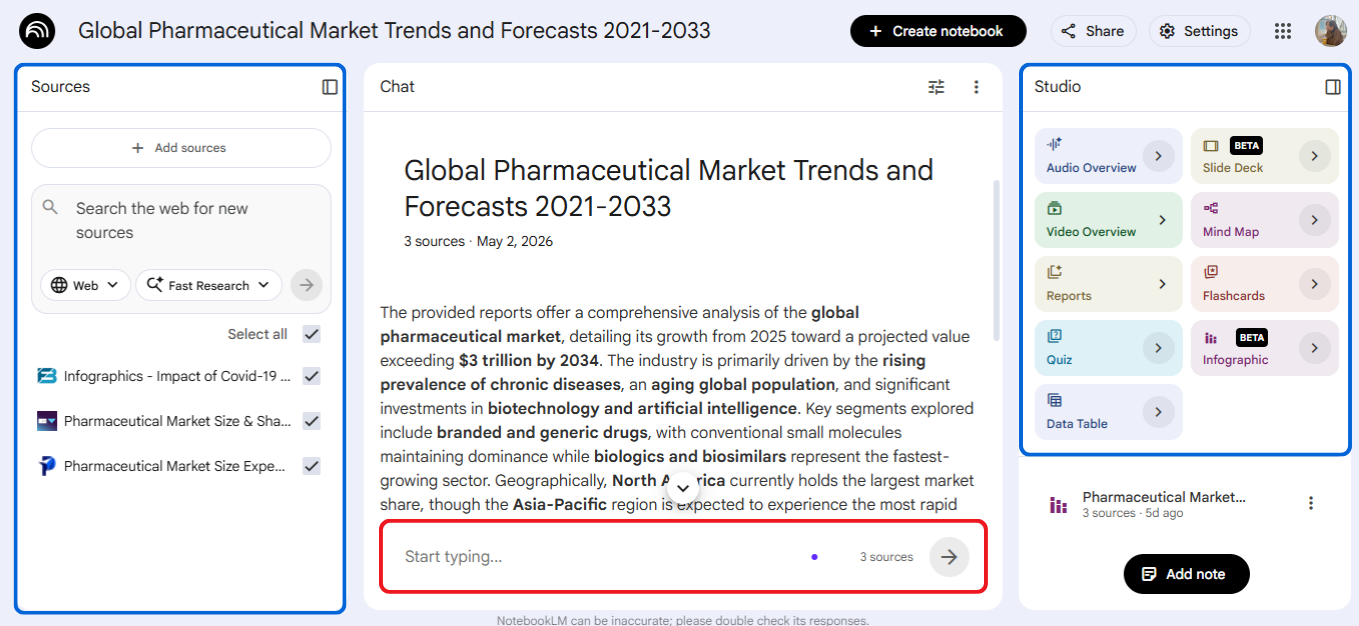Open the Fast Research mode dropdown
Image resolution: width=1359 pixels, height=626 pixels.
click(x=209, y=285)
